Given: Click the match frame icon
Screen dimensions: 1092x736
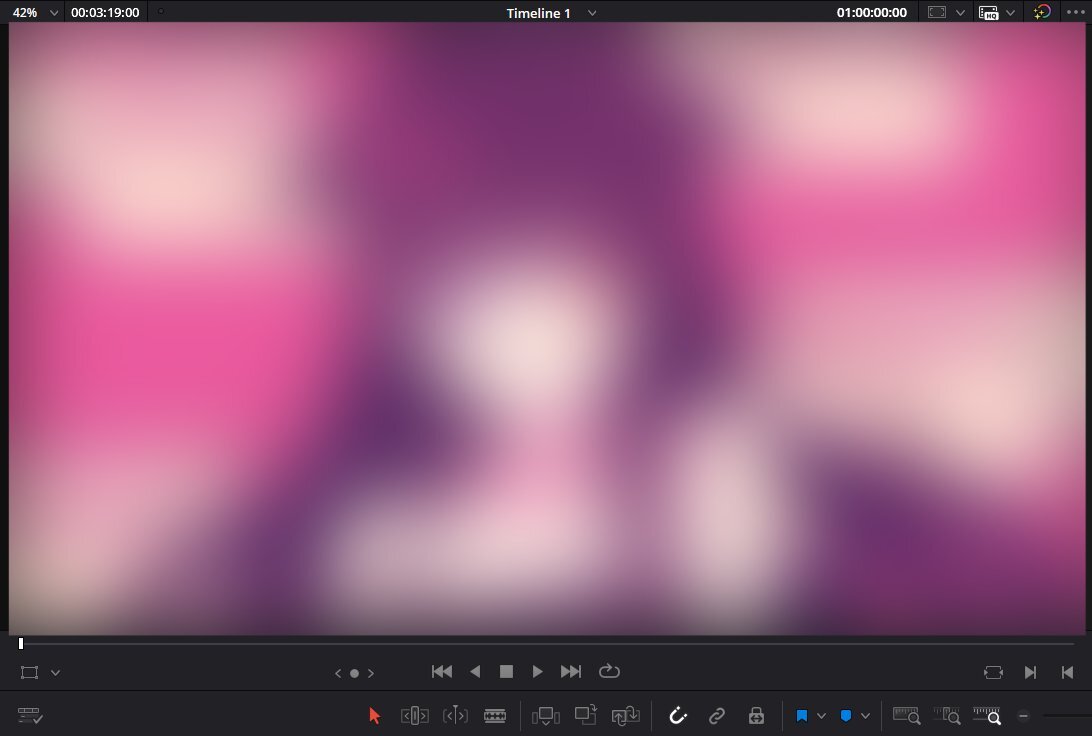Looking at the screenshot, I should coord(993,672).
